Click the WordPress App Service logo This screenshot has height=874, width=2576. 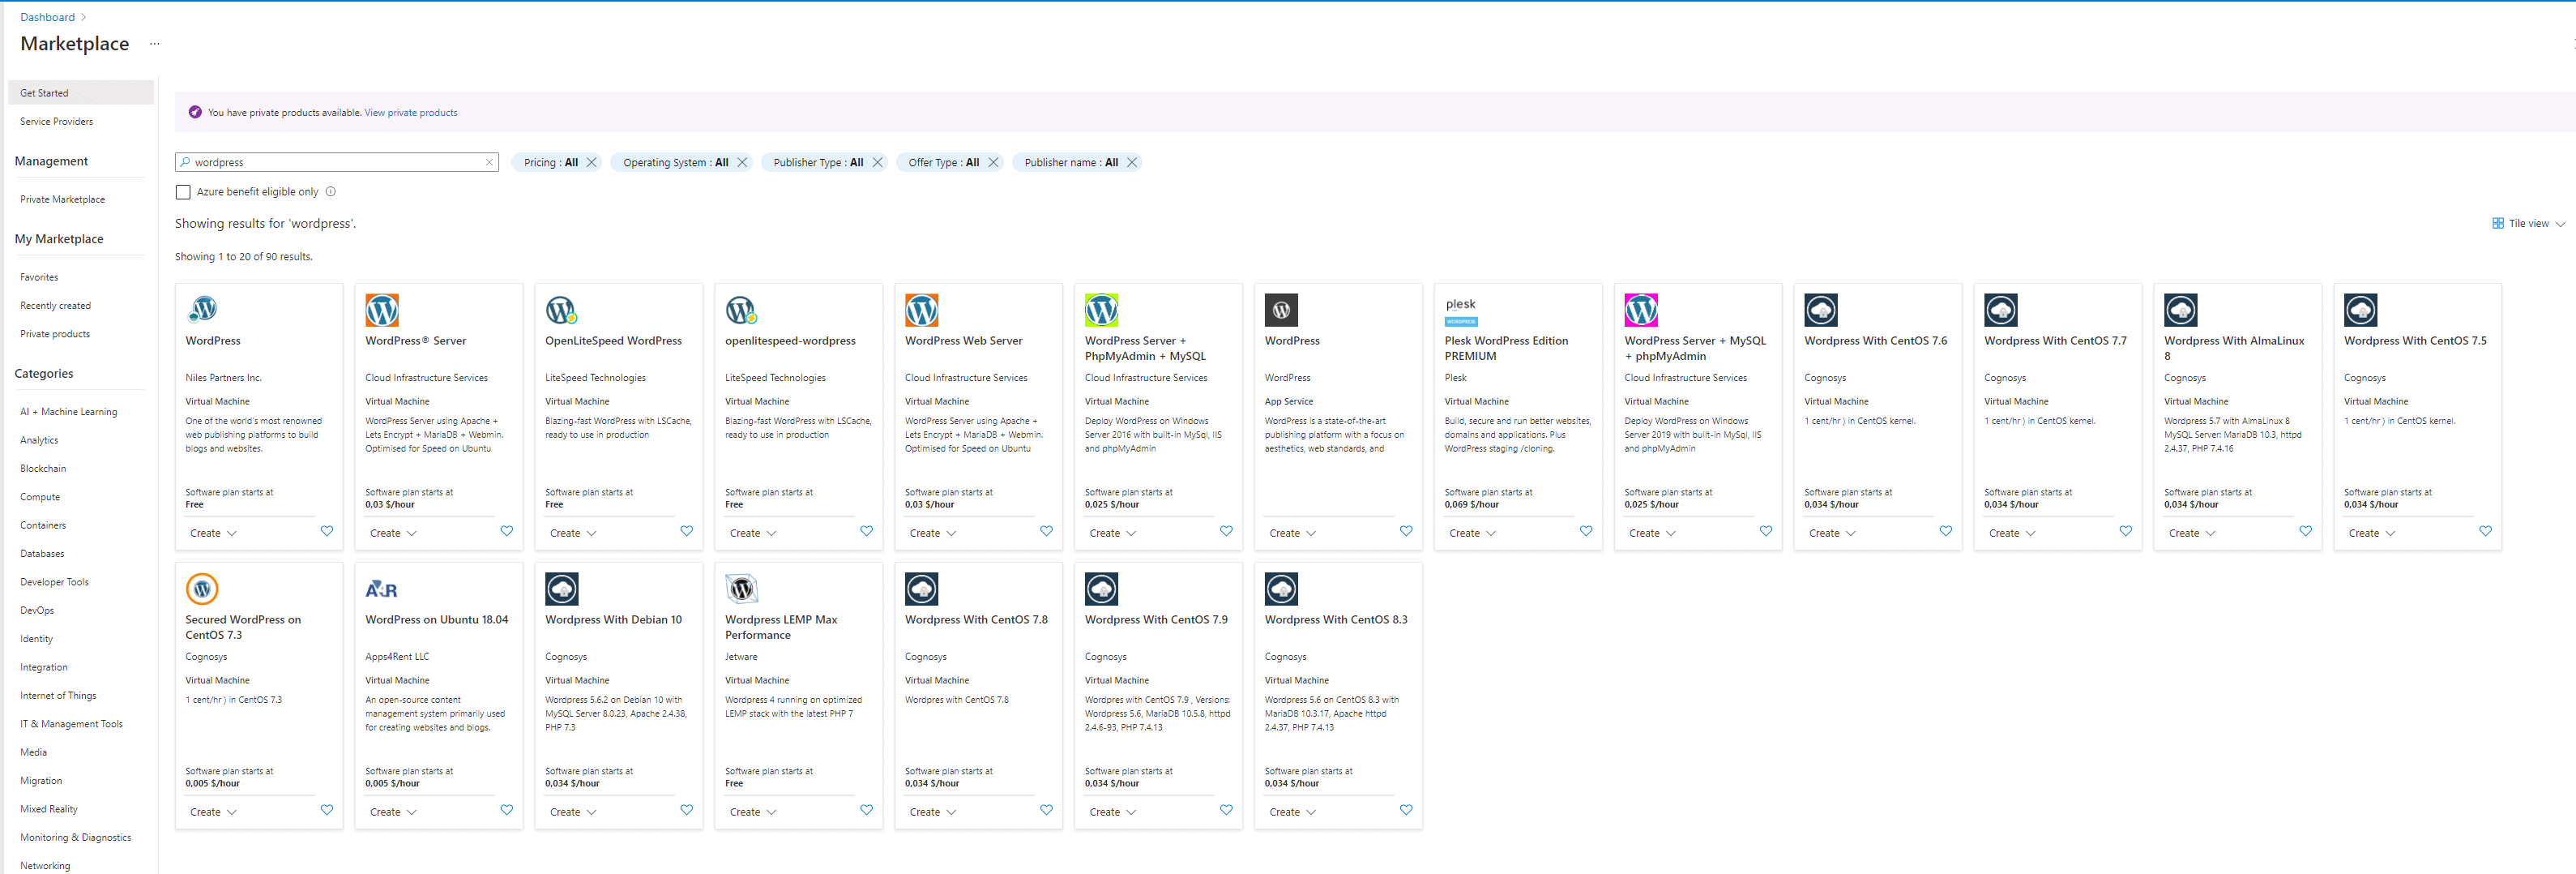tap(1281, 310)
